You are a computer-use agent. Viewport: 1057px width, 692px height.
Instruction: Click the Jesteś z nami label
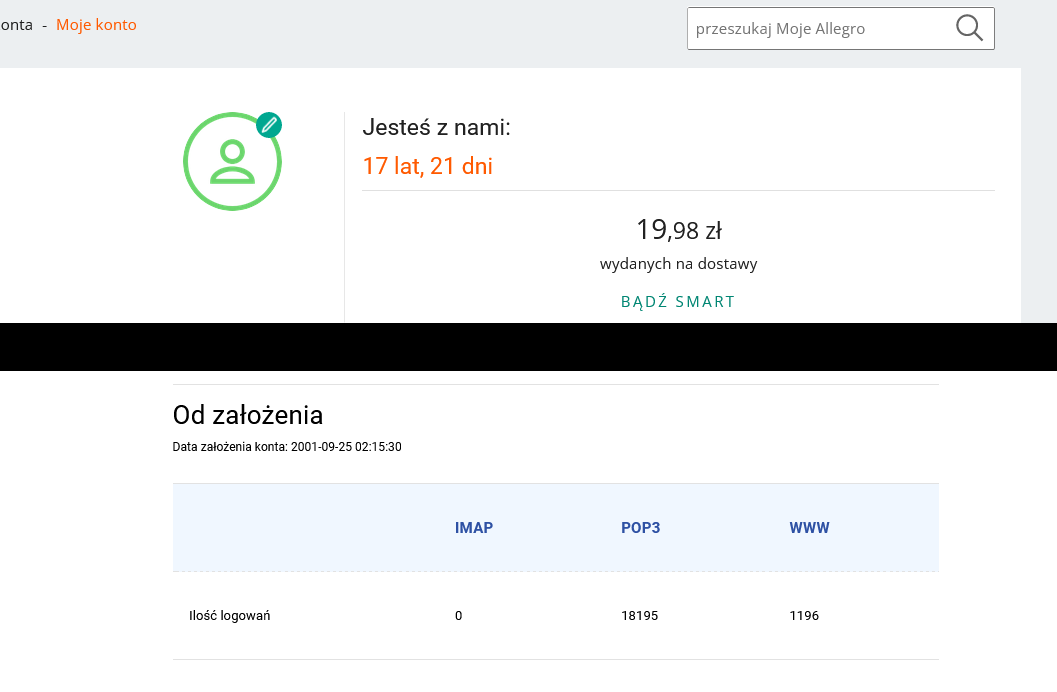[x=436, y=127]
